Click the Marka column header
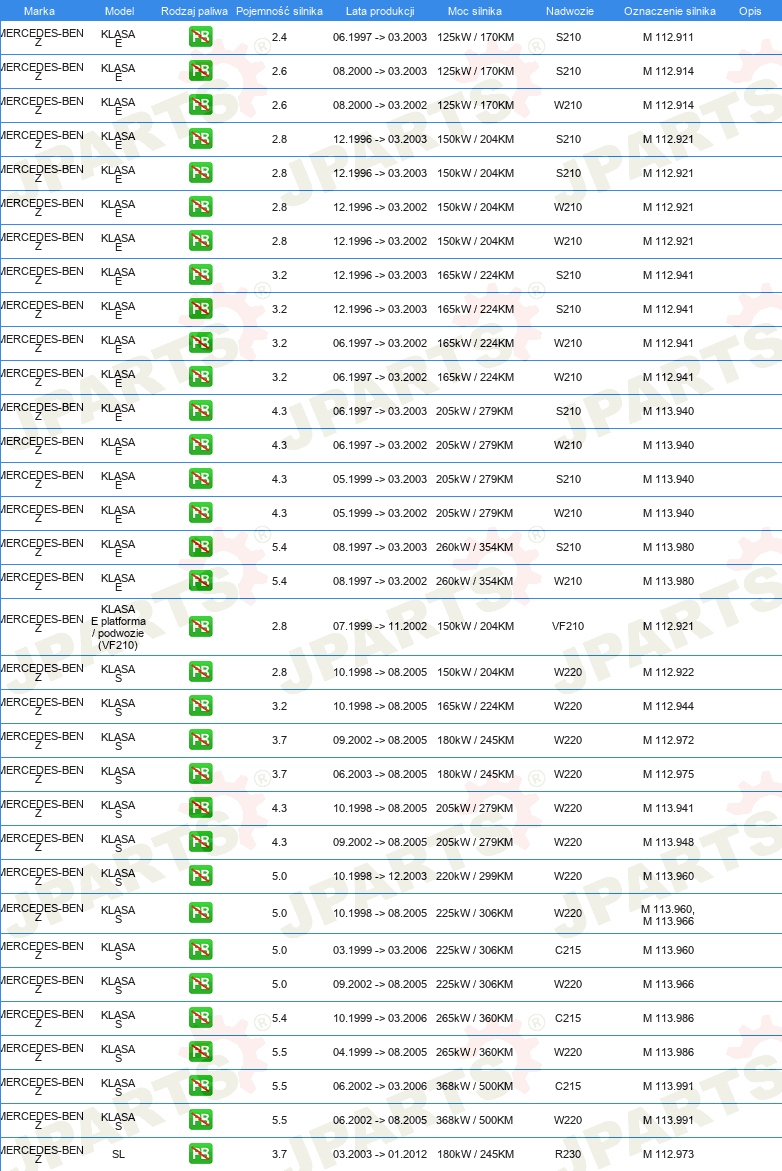The width and height of the screenshot is (782, 1171). click(39, 11)
